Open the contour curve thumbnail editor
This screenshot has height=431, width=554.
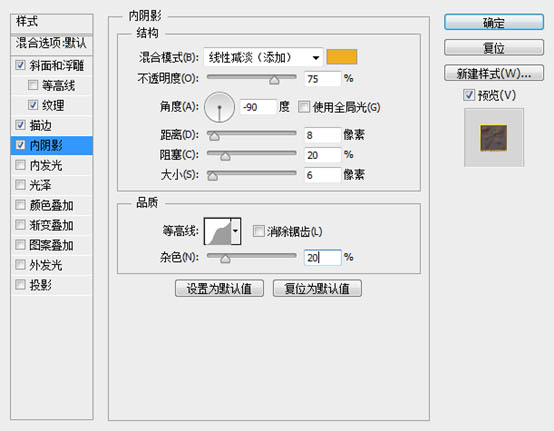(x=218, y=231)
